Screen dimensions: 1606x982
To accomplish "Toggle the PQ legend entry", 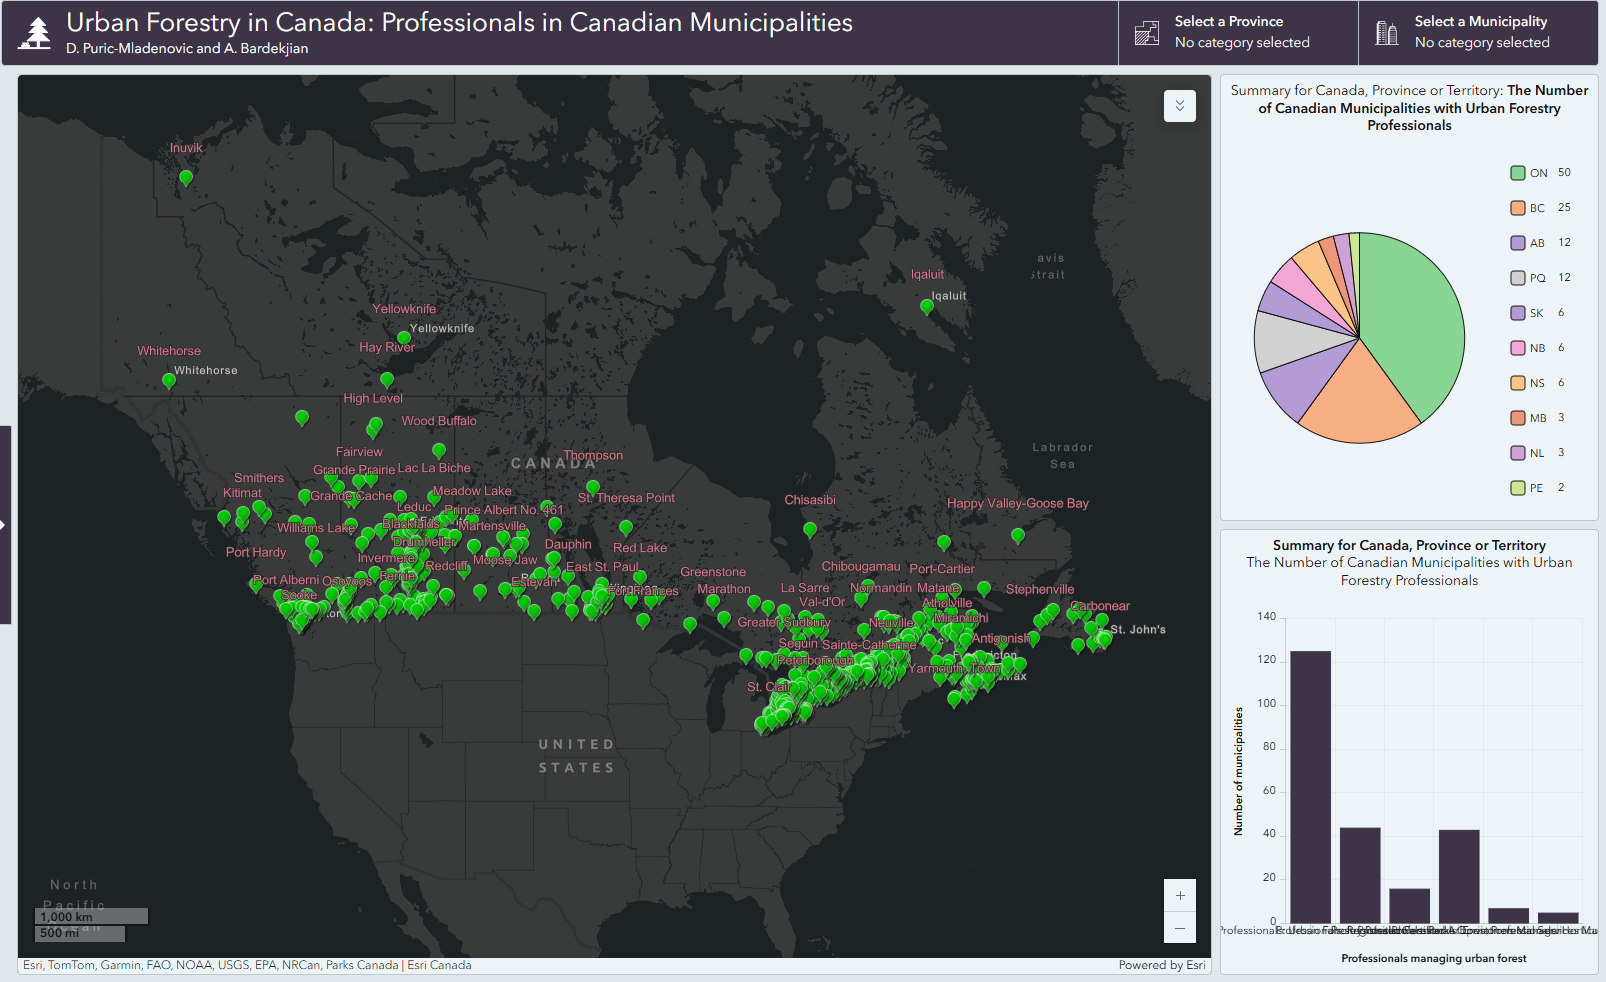I will pyautogui.click(x=1518, y=278).
